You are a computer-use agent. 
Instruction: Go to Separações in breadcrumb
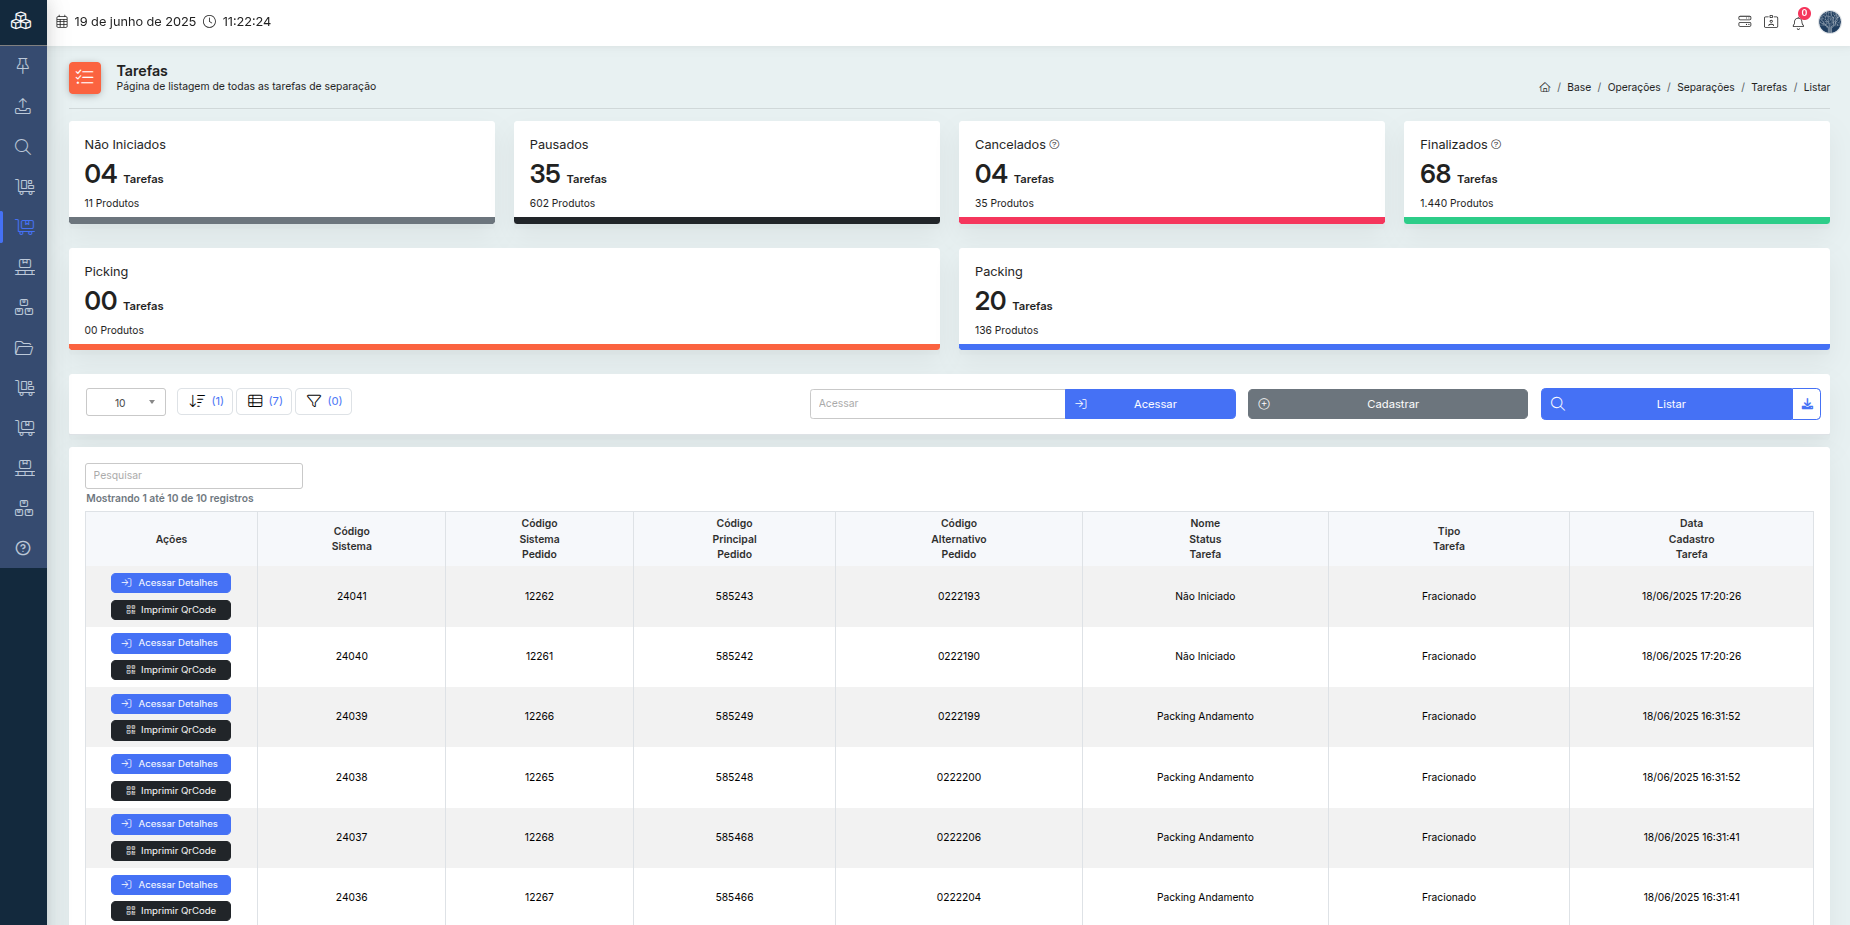[1705, 88]
